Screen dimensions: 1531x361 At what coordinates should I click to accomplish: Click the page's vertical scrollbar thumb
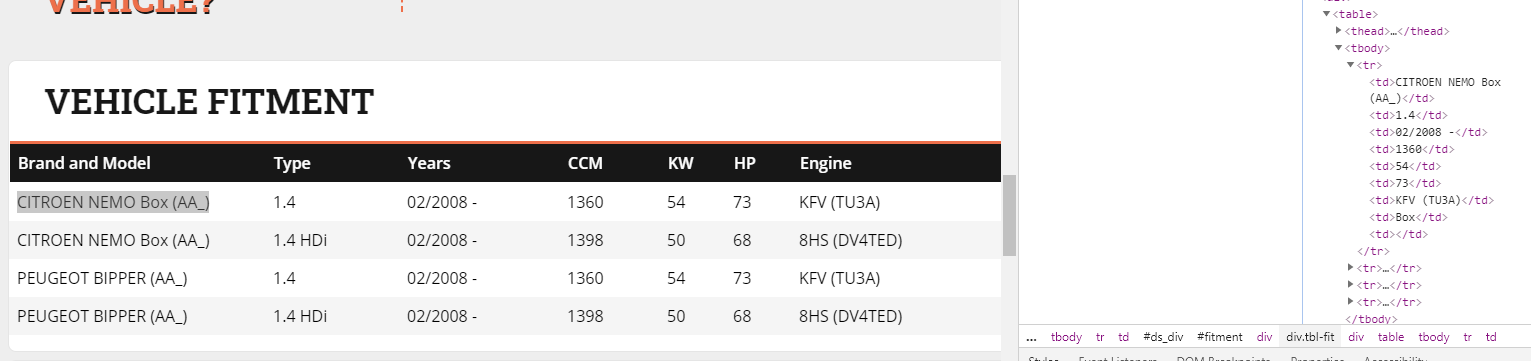1009,214
